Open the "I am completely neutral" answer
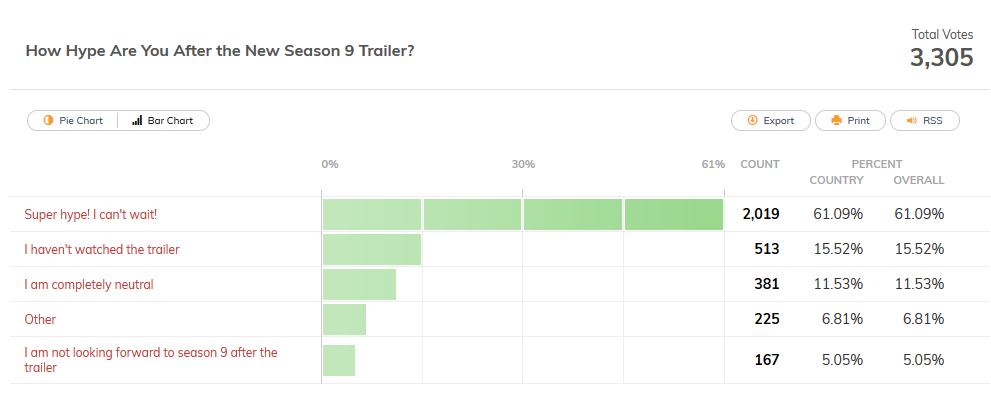991x410 pixels. [x=89, y=284]
